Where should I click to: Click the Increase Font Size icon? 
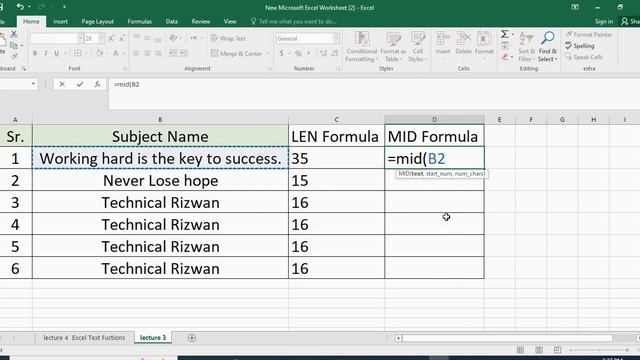pos(111,38)
